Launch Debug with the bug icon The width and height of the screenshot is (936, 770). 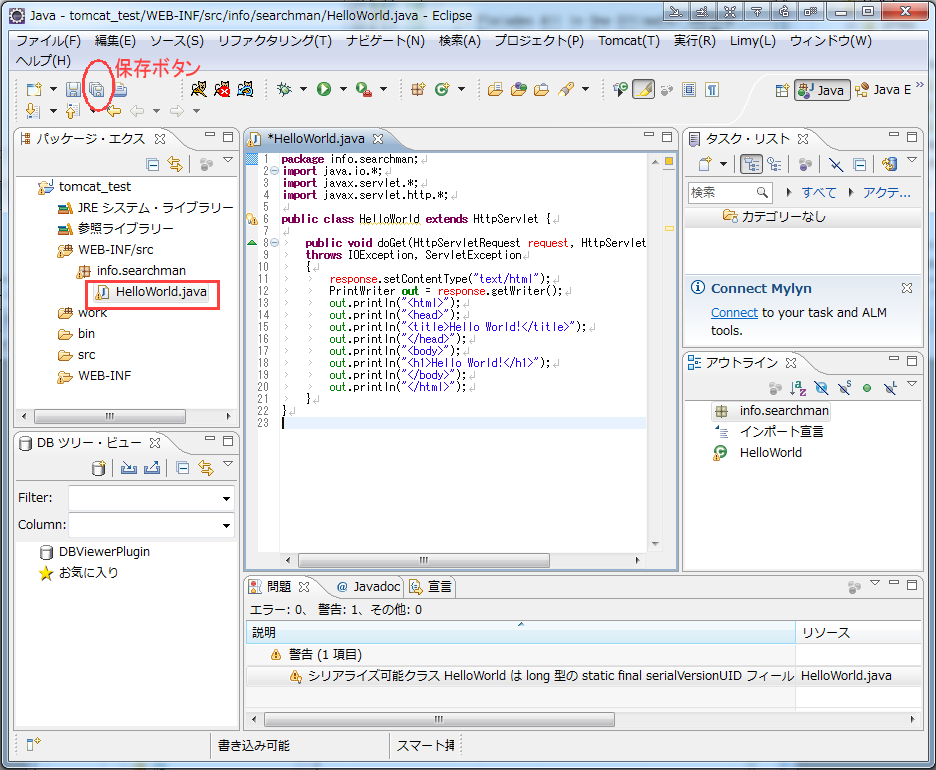point(285,90)
